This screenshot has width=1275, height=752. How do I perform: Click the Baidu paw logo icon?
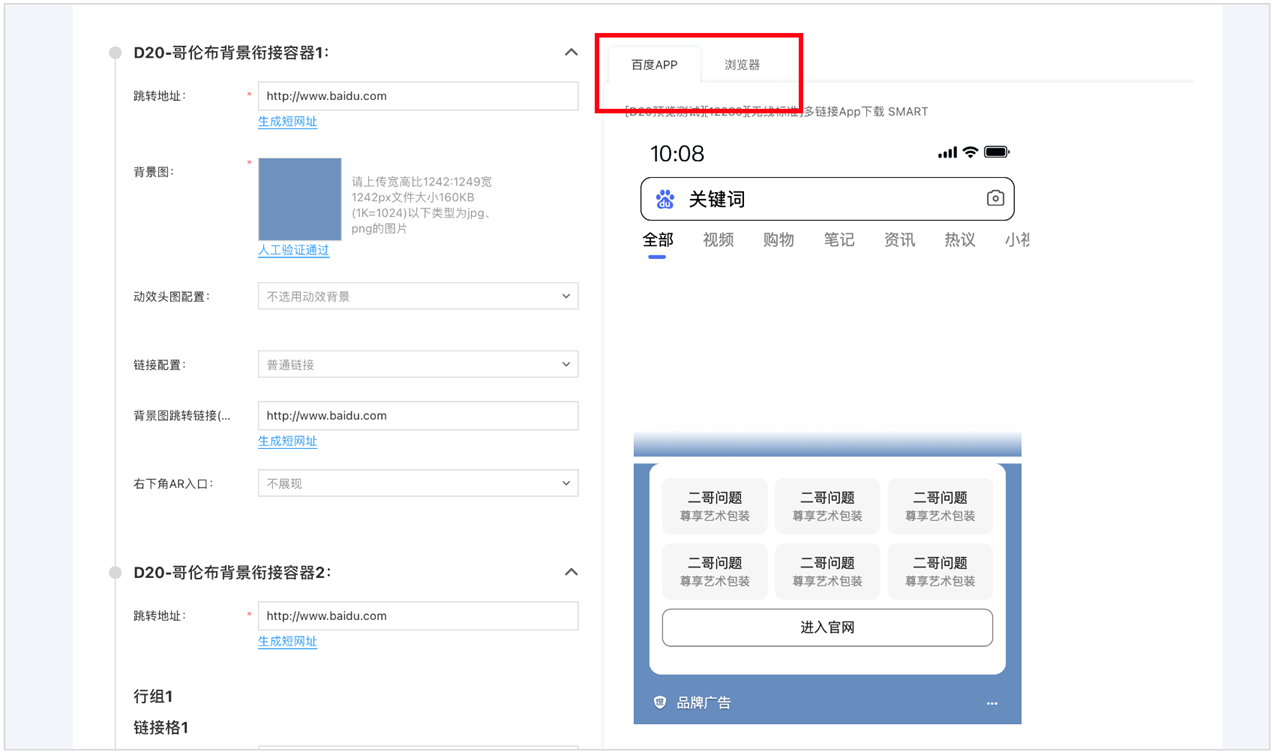coord(665,199)
